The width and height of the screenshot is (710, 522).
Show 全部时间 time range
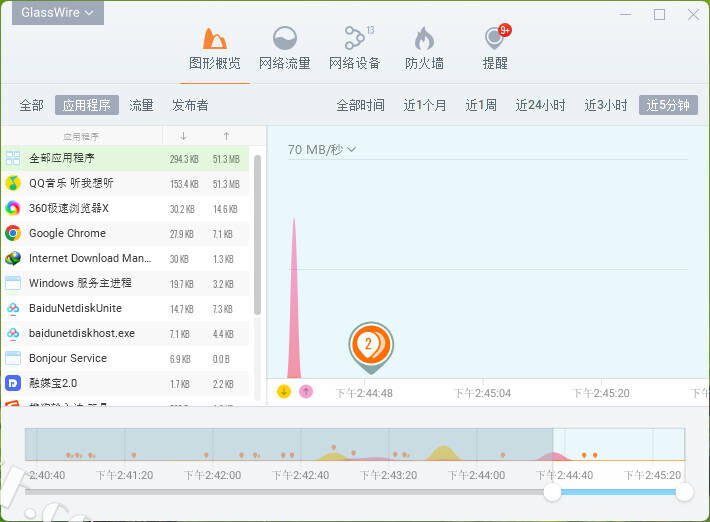[360, 105]
